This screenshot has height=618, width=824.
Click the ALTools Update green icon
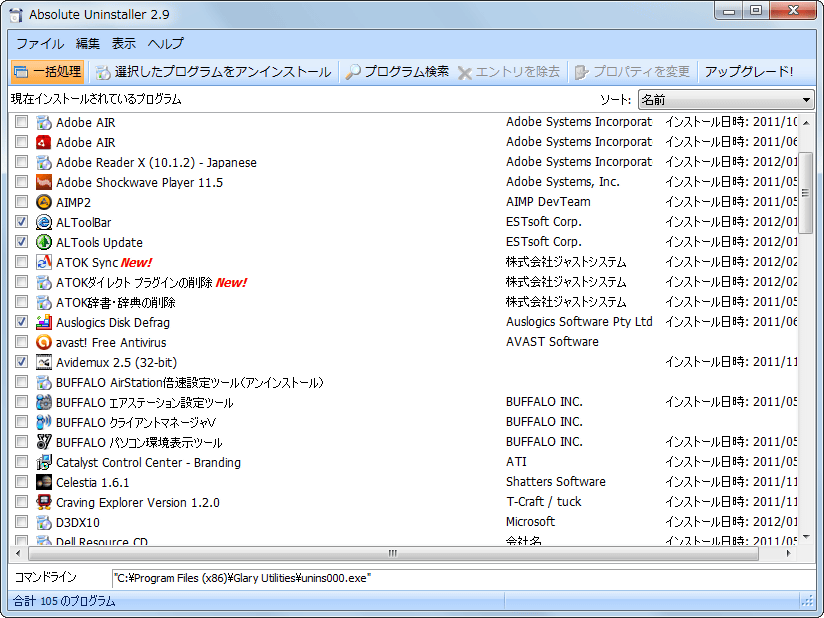(44, 242)
